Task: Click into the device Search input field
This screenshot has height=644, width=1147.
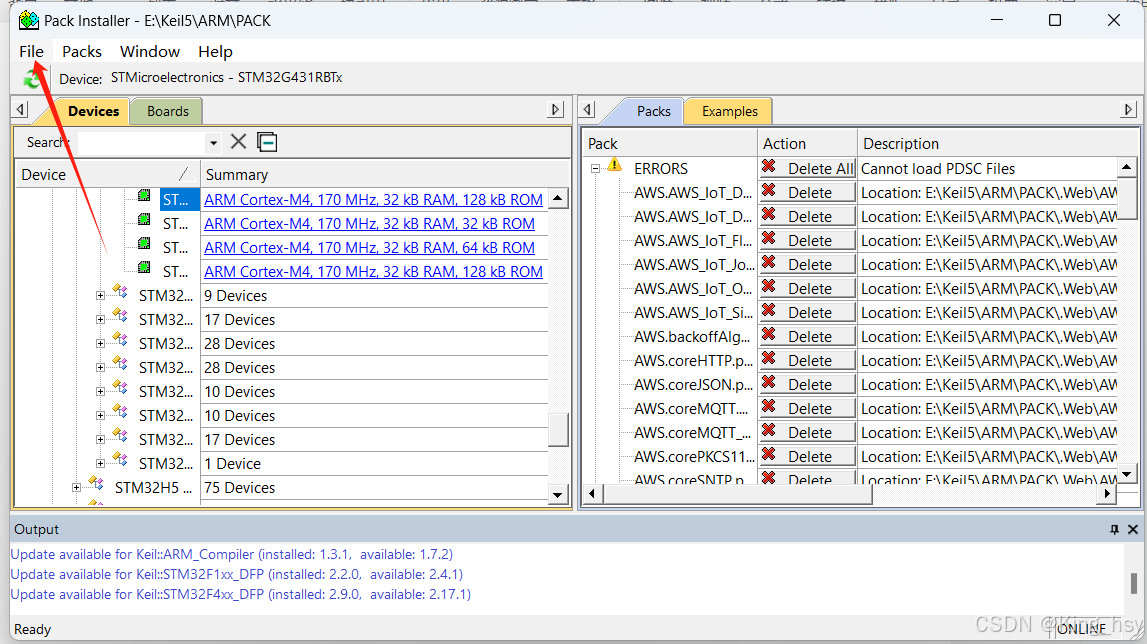Action: (142, 143)
